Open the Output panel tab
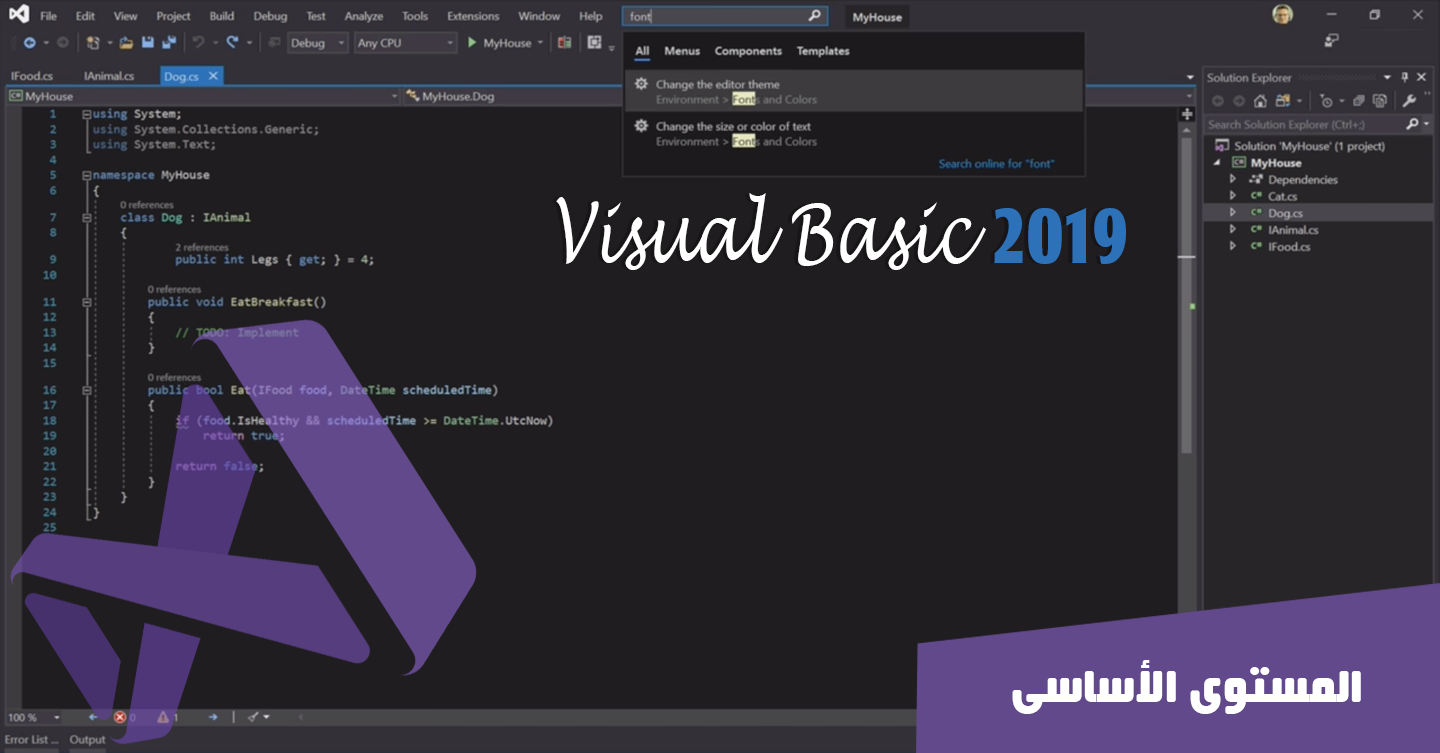 click(87, 740)
